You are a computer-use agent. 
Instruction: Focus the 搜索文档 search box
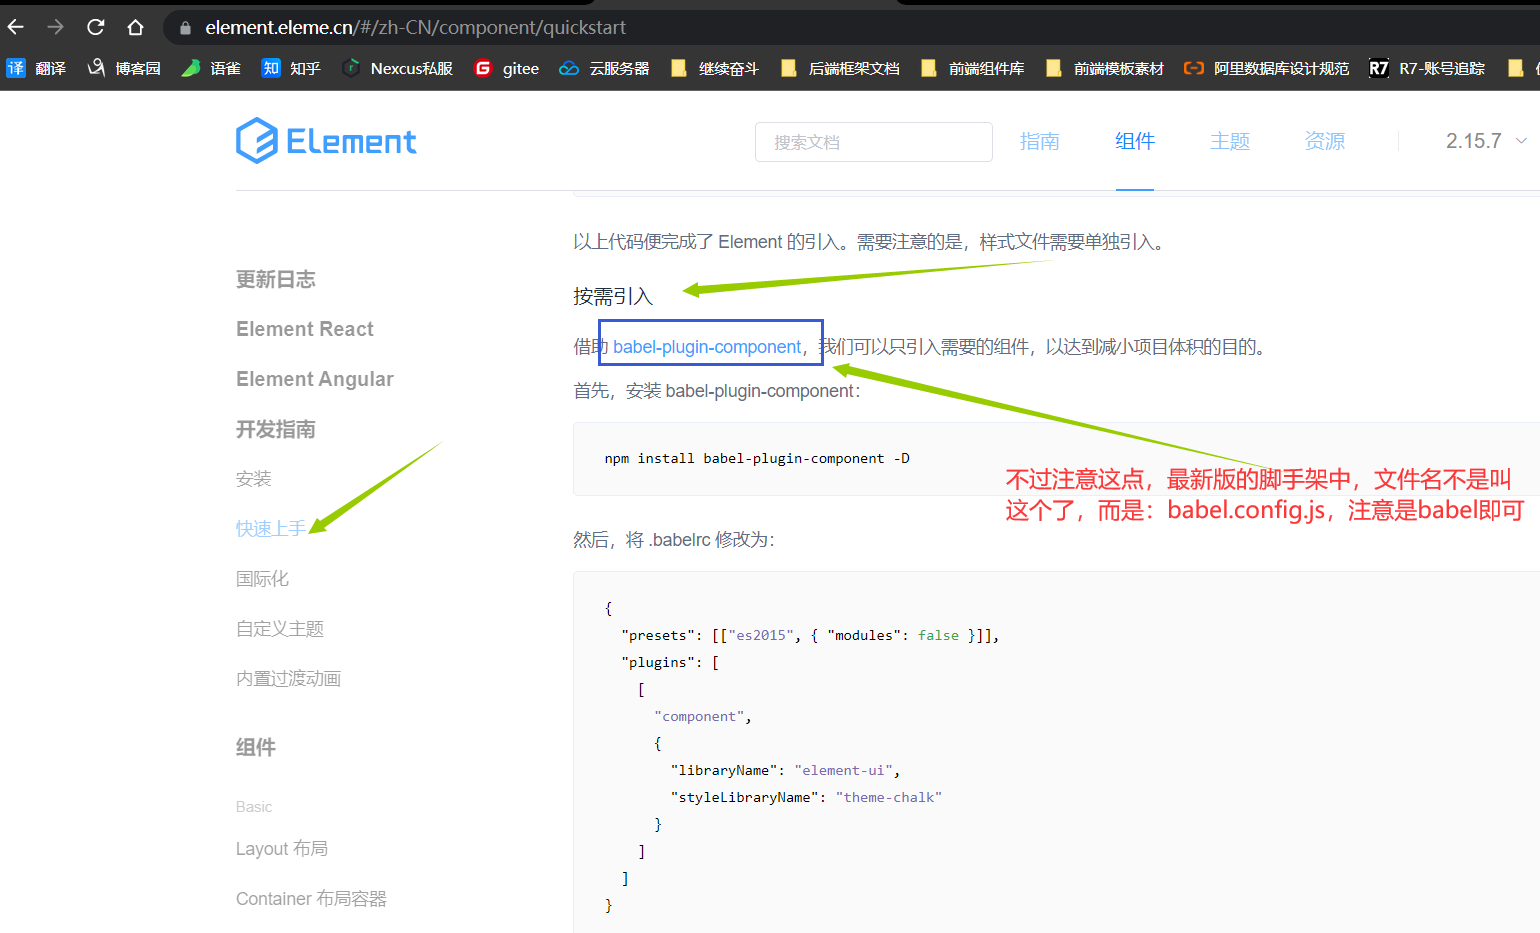click(874, 142)
